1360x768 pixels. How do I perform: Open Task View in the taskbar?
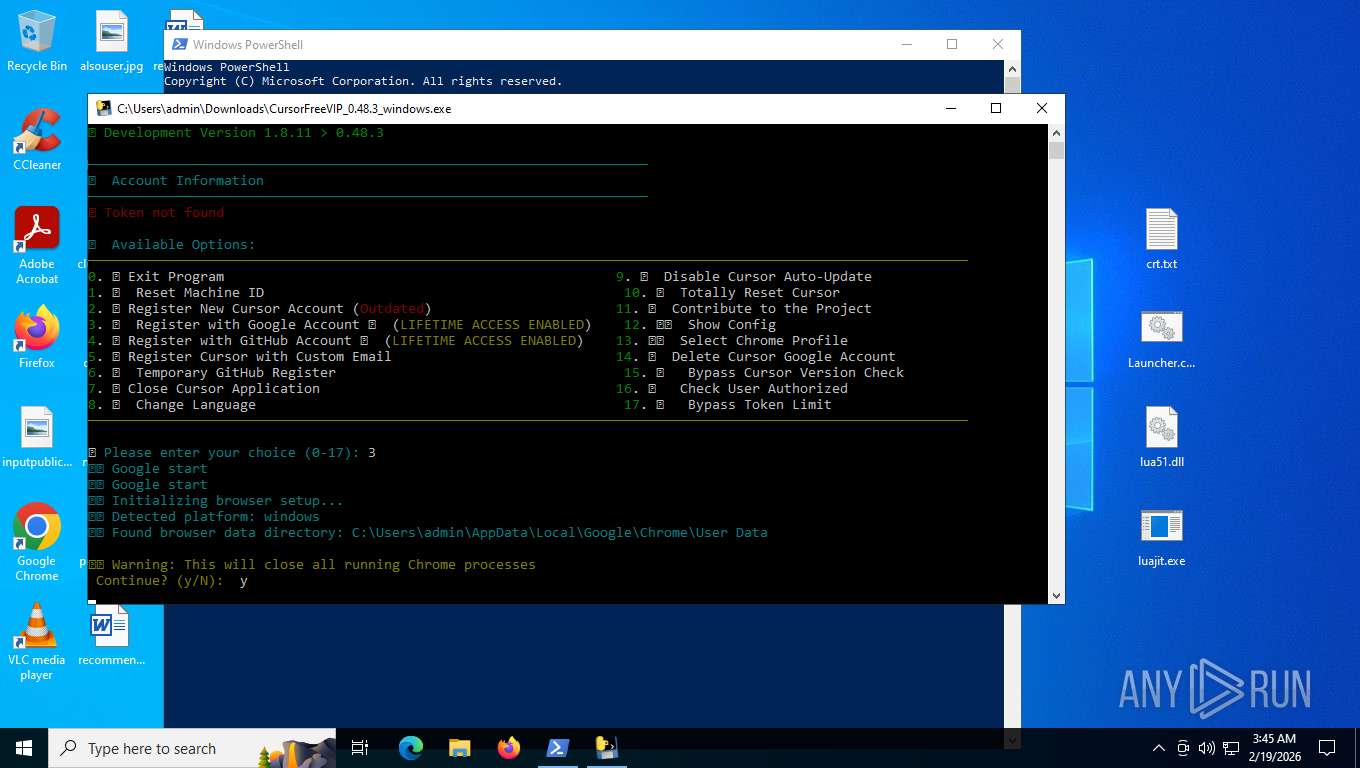point(360,748)
